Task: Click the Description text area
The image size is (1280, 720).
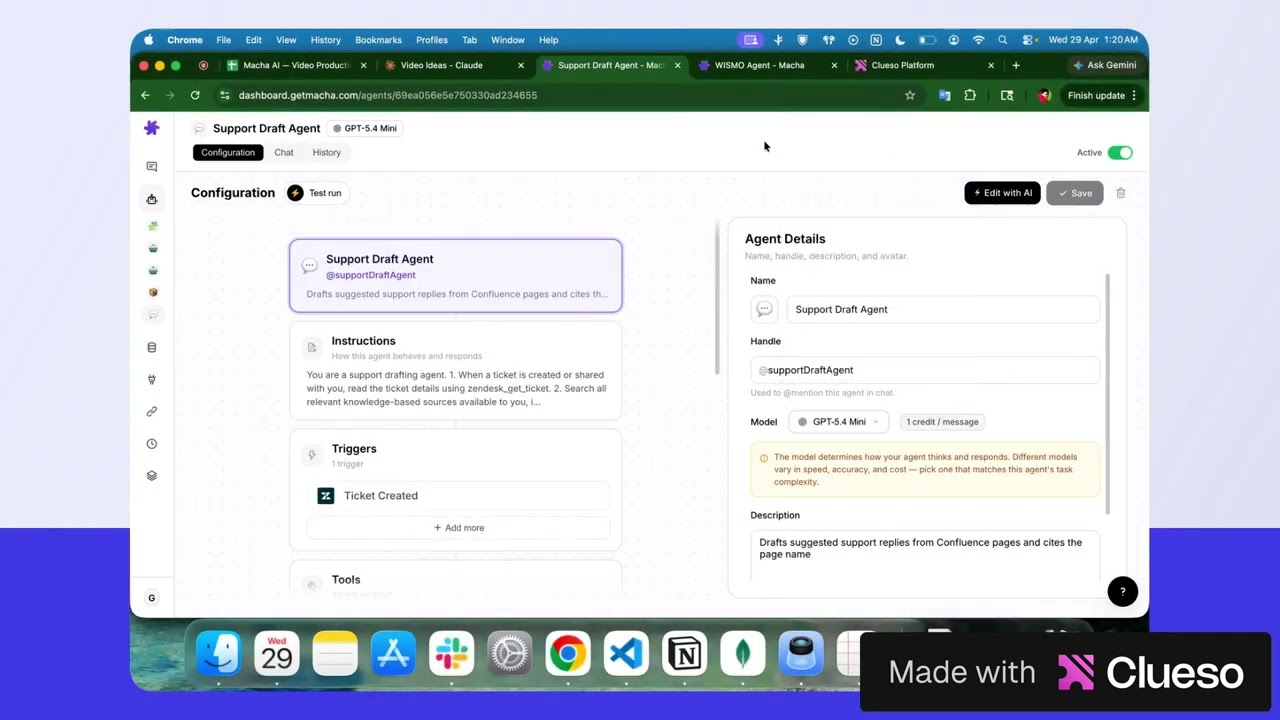Action: click(925, 555)
